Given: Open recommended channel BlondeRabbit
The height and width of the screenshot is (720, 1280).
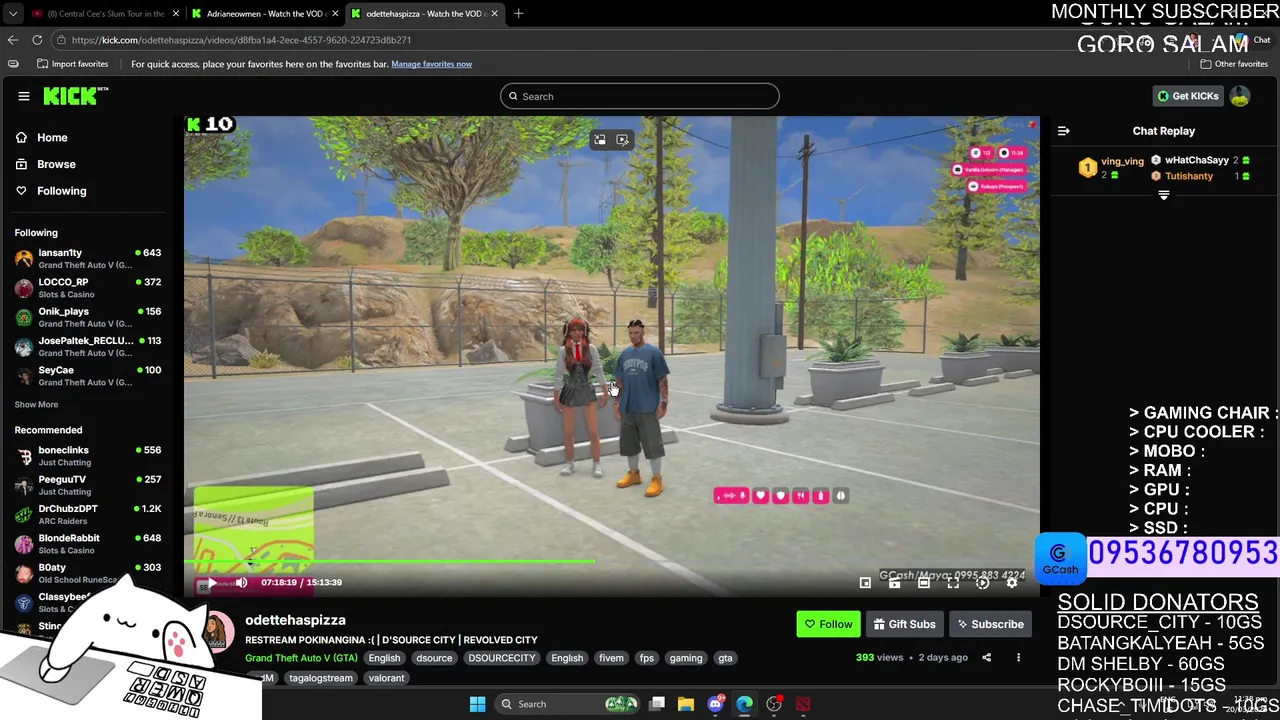Looking at the screenshot, I should click(x=88, y=543).
